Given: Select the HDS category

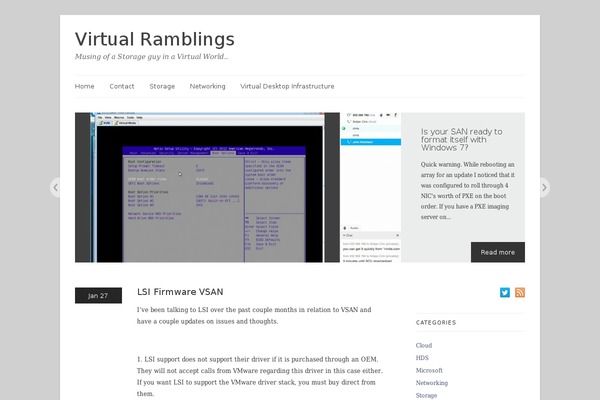Looking at the screenshot, I should [x=422, y=358].
